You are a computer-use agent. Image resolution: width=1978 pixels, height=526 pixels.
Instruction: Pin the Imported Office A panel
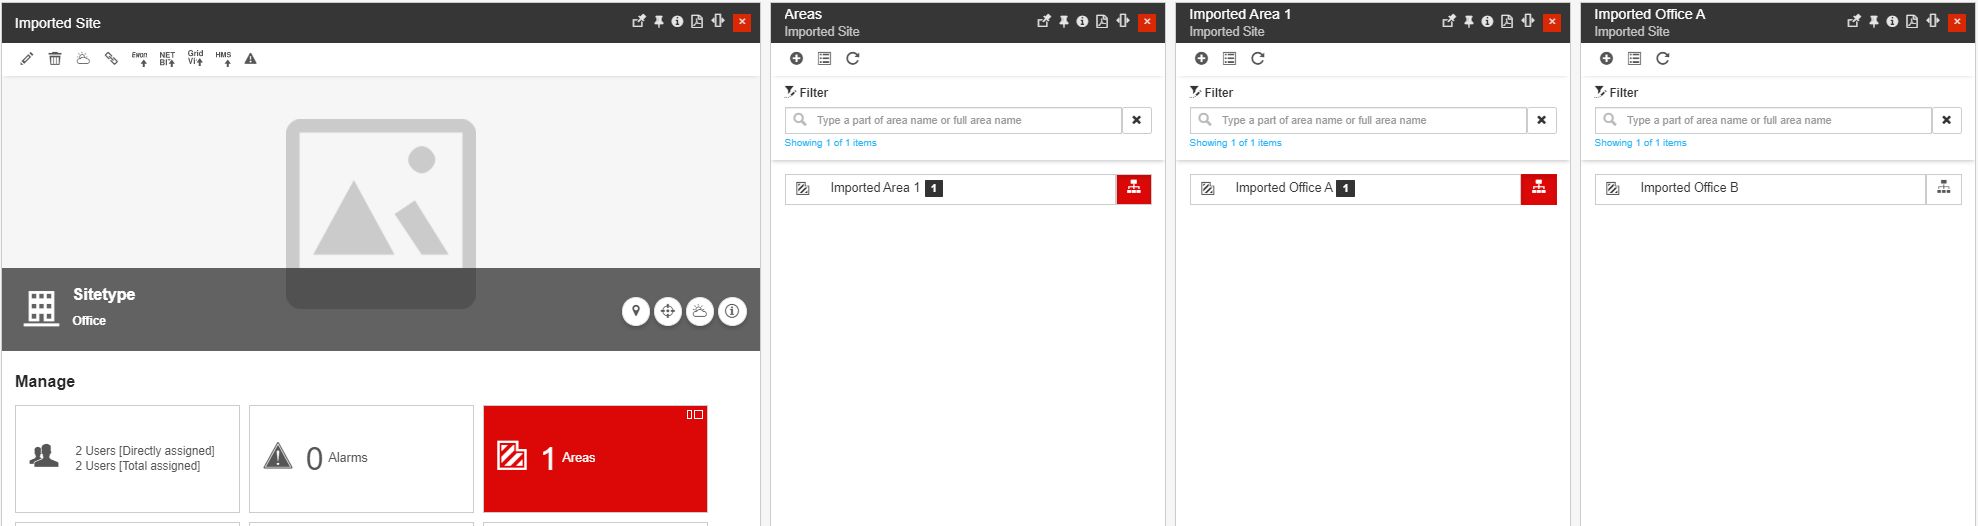pos(1873,22)
